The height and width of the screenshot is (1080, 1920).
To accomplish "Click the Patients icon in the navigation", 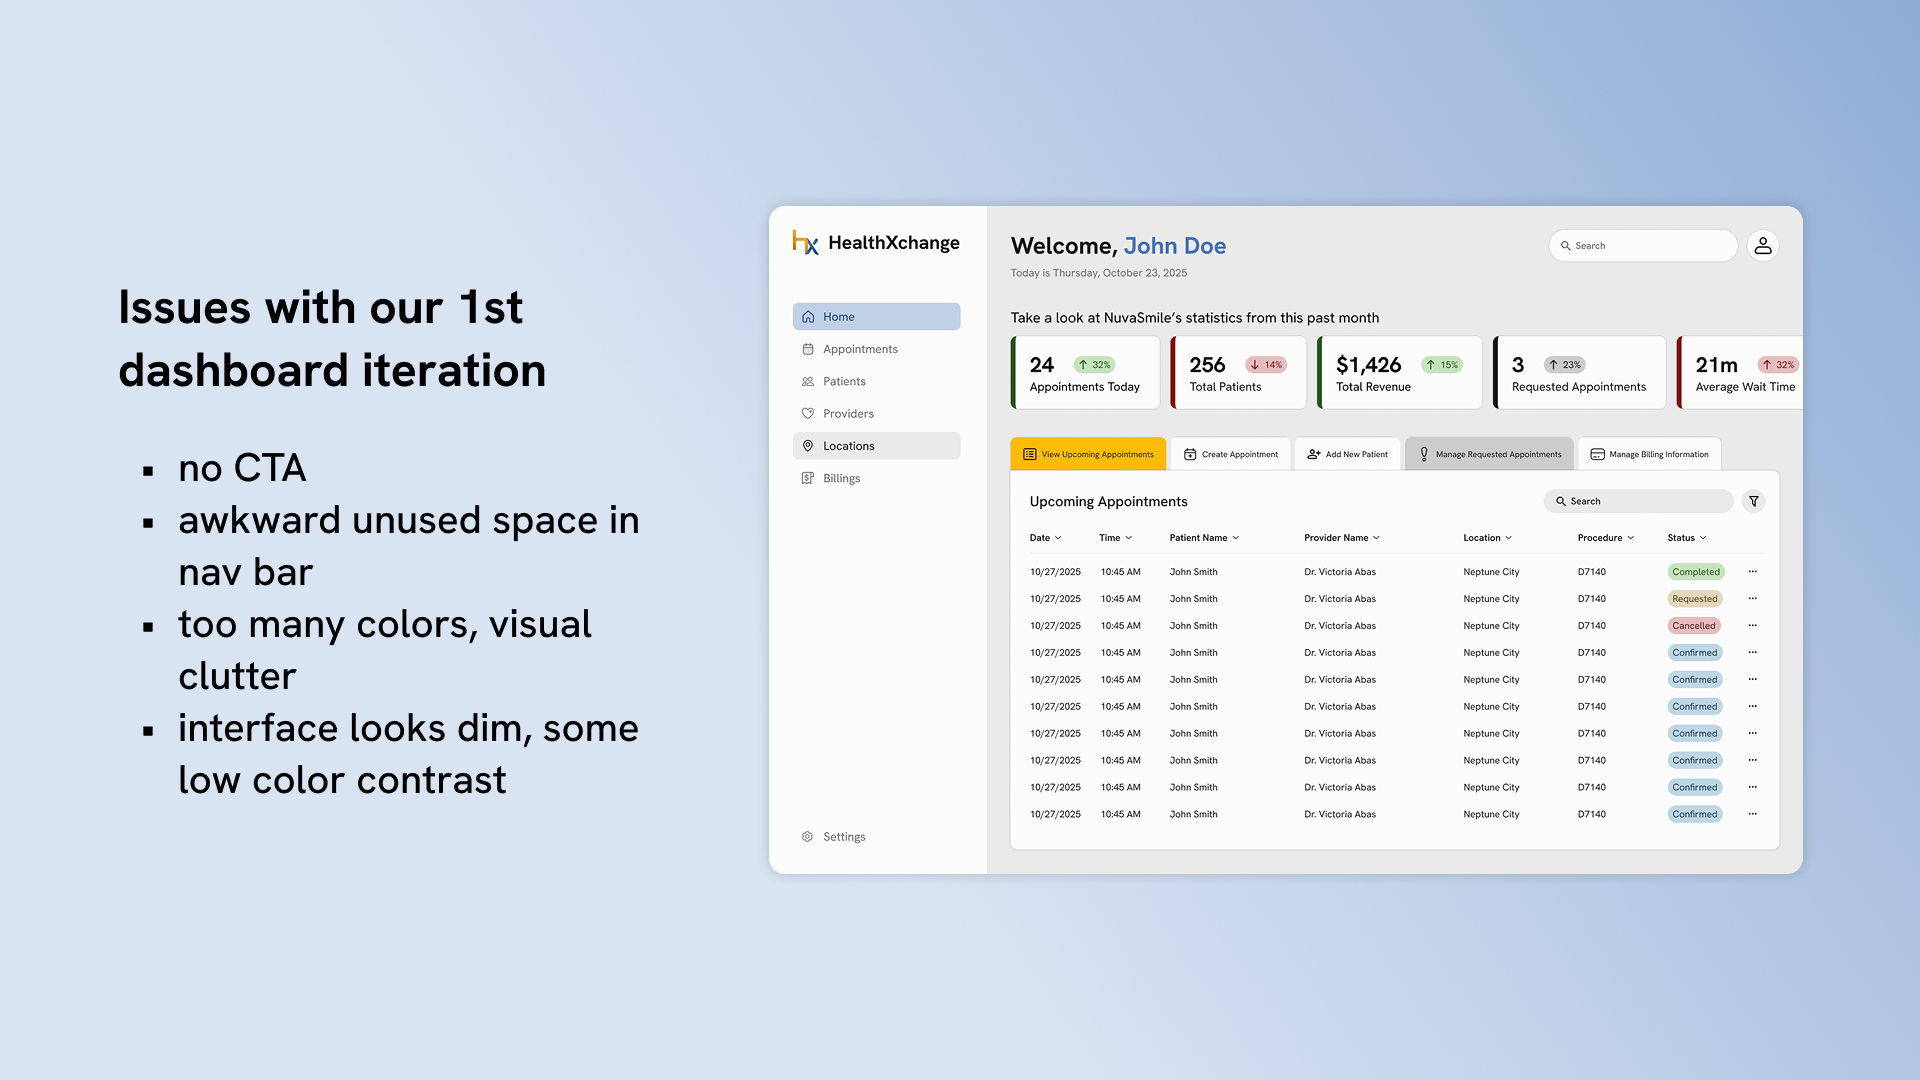I will [809, 381].
